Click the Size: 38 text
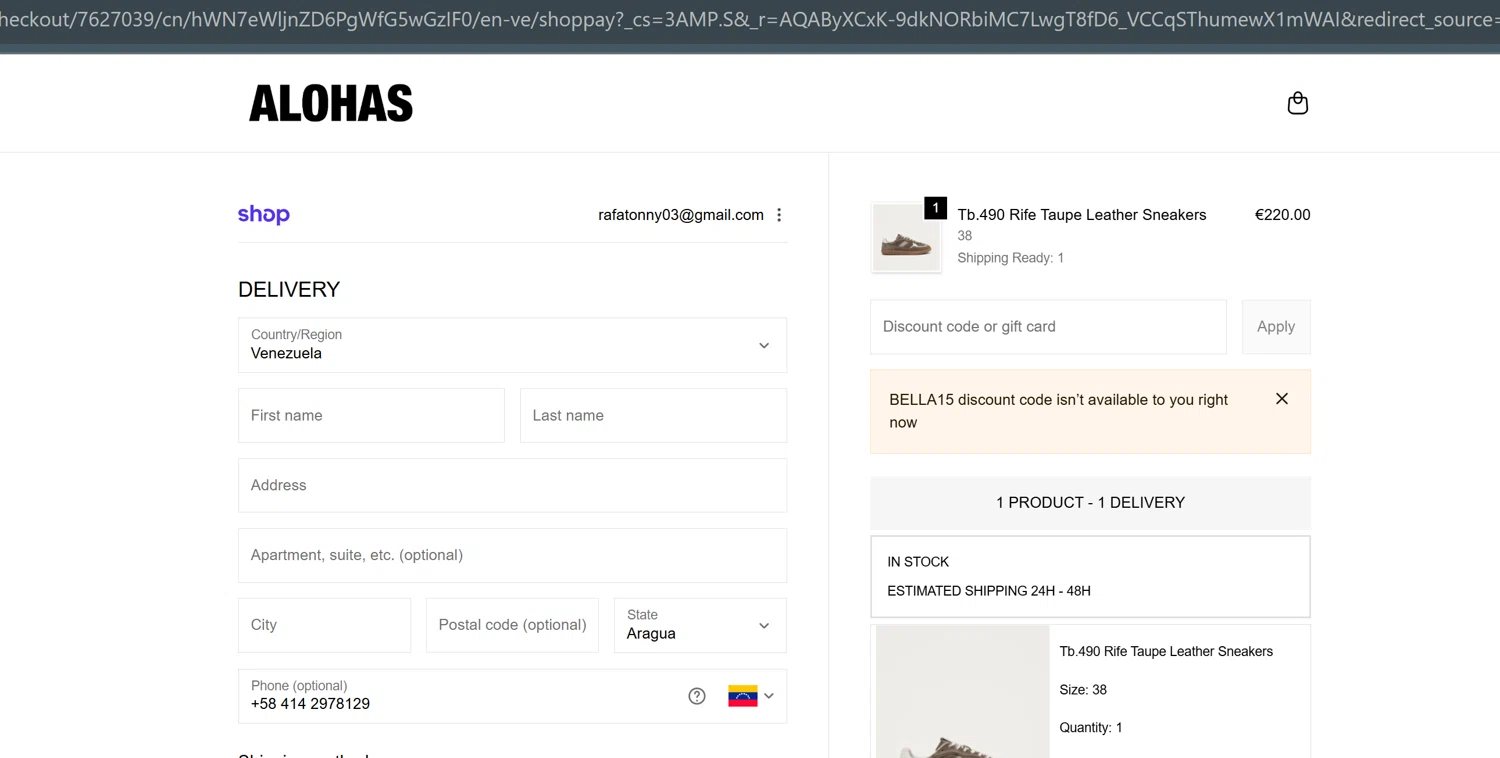The width and height of the screenshot is (1500, 758). click(1083, 690)
